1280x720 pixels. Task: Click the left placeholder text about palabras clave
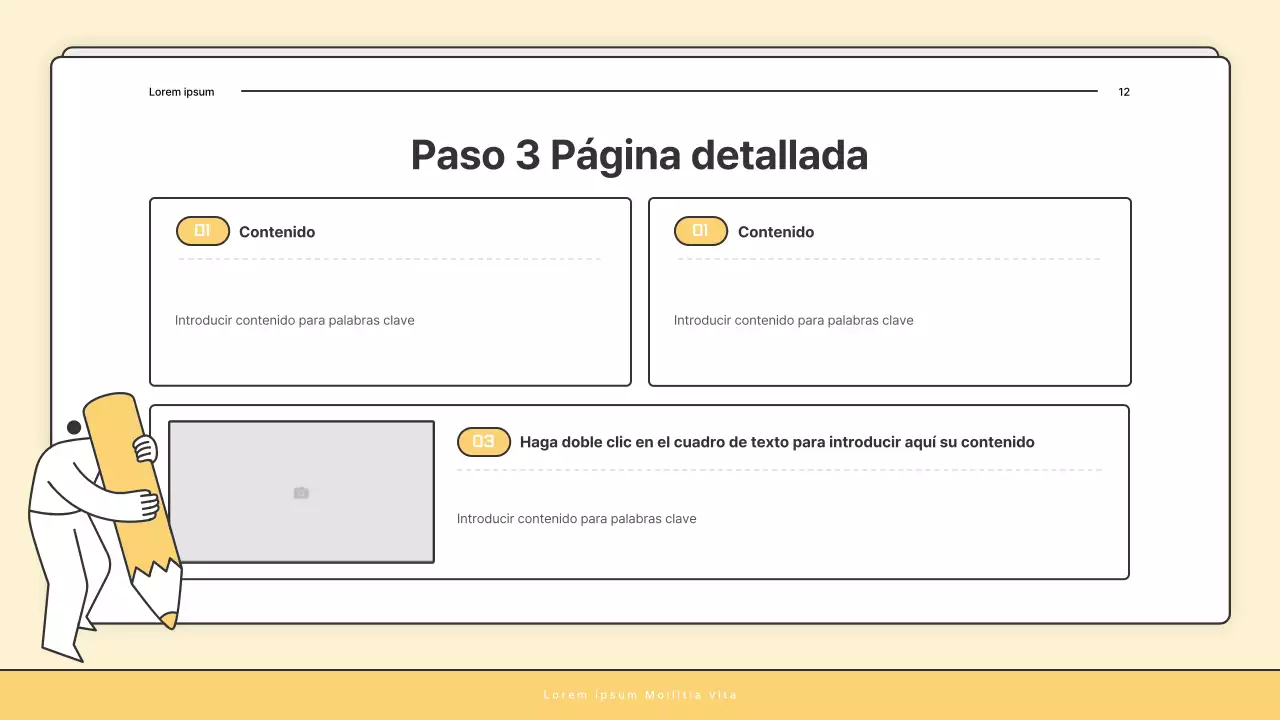[x=294, y=320]
